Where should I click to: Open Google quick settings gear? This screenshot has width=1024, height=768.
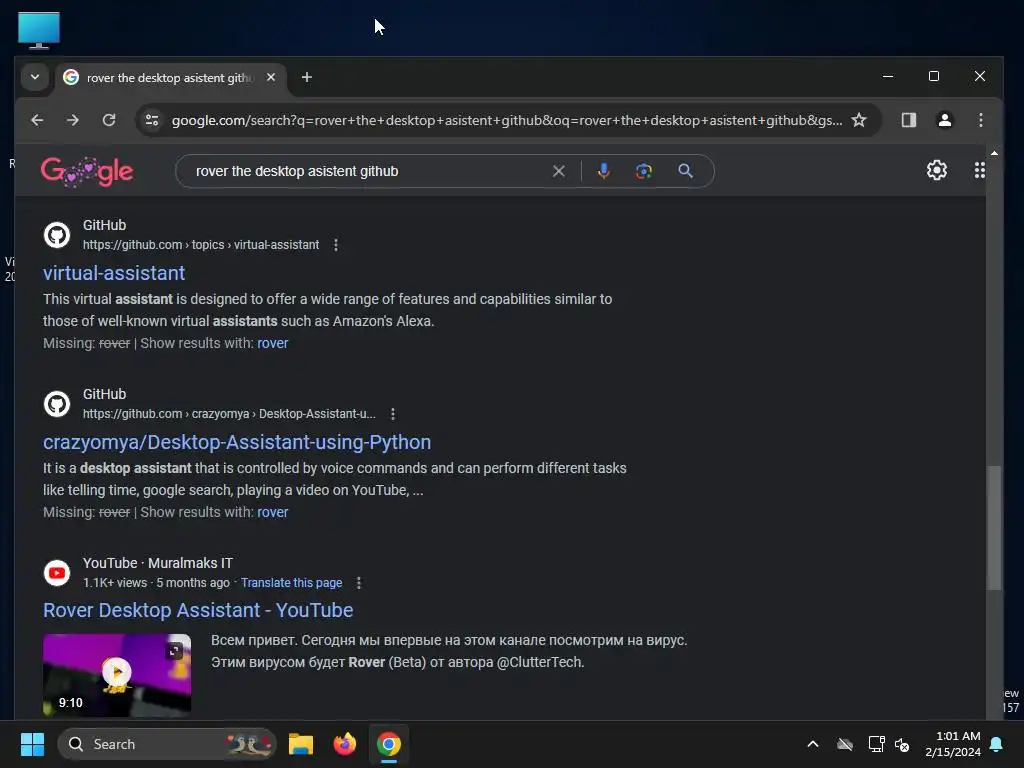(936, 170)
